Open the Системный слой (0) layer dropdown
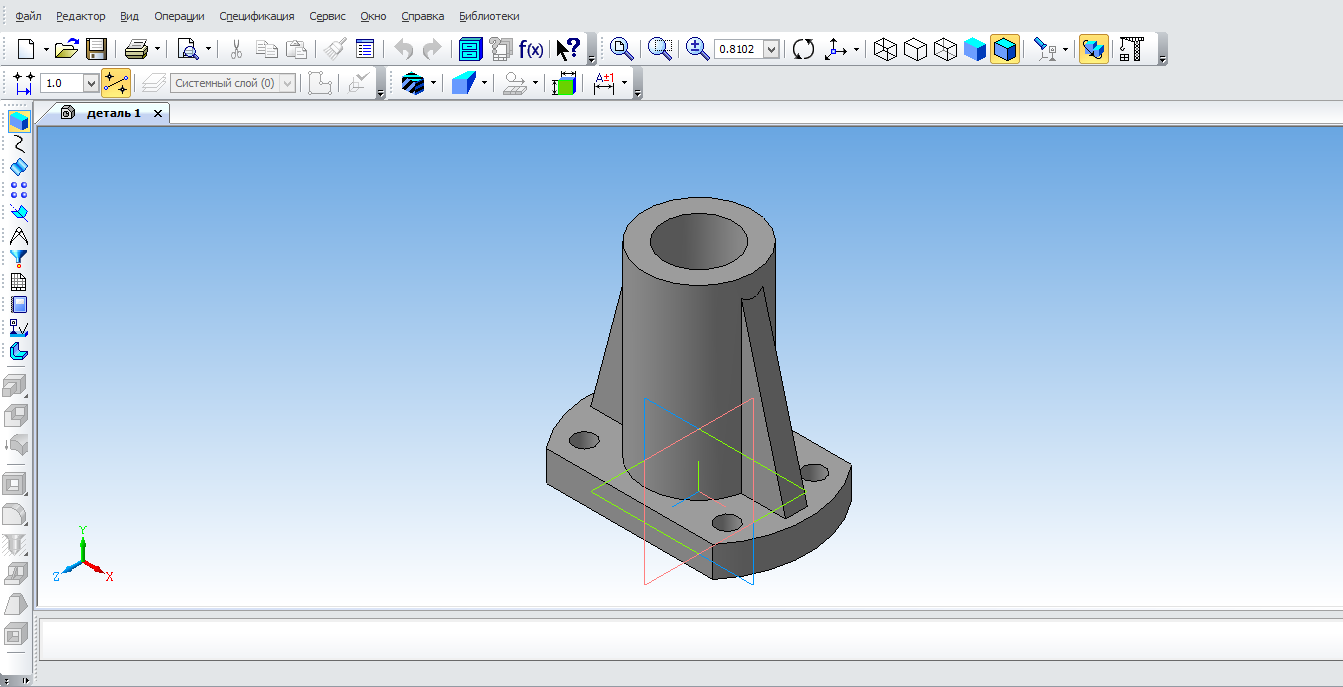The image size is (1343, 687). tap(288, 84)
